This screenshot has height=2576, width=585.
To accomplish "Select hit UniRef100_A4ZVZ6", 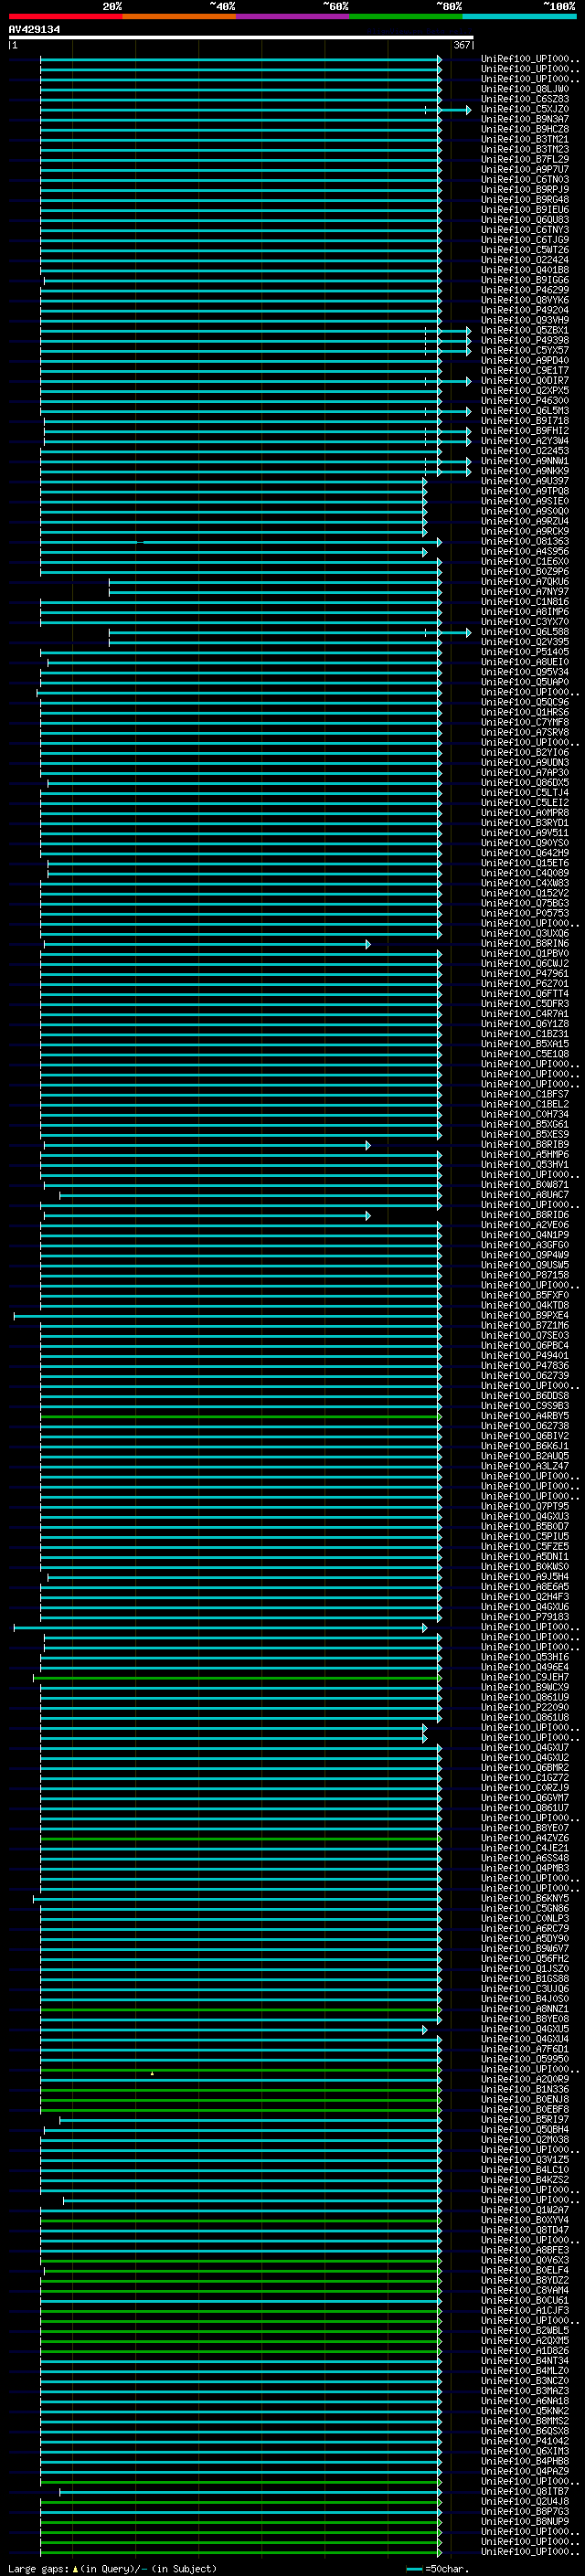I will click(x=525, y=1838).
